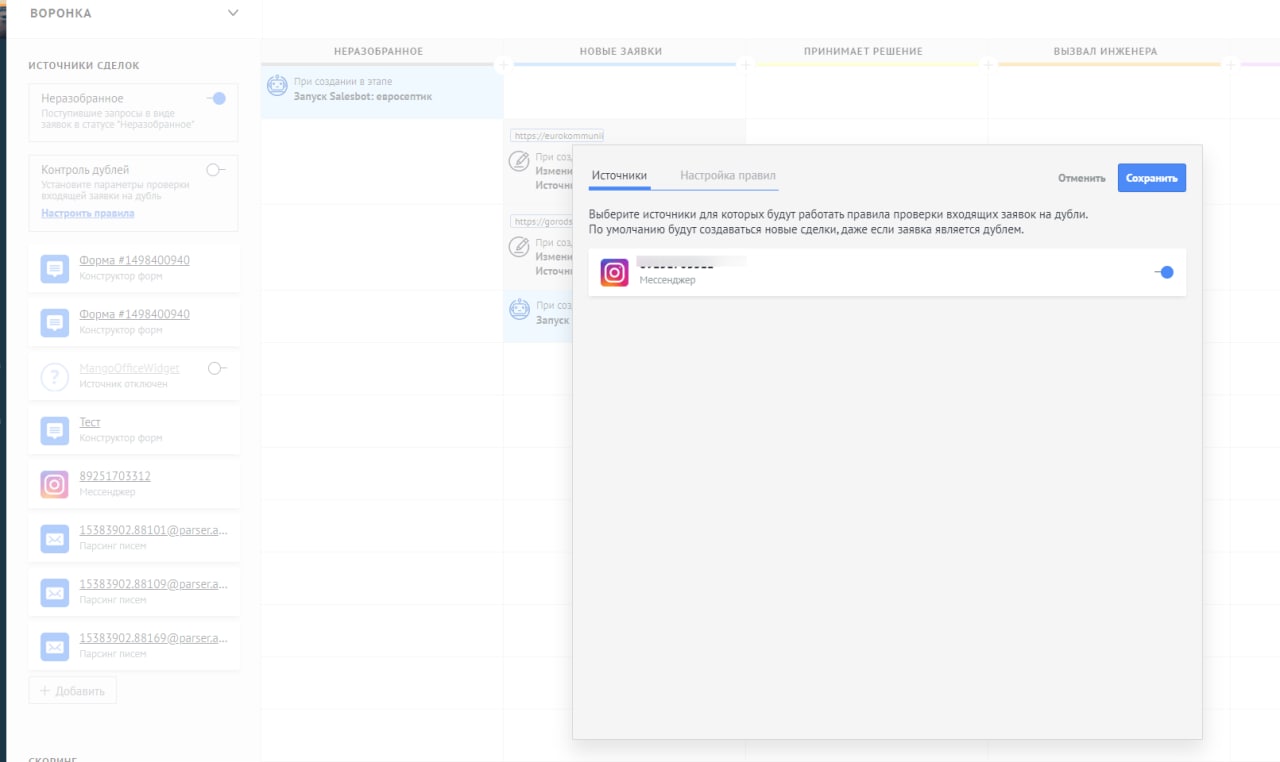This screenshot has height=762, width=1280.
Task: Click the mail icon for 15383902.88169 parser
Action: 55,646
